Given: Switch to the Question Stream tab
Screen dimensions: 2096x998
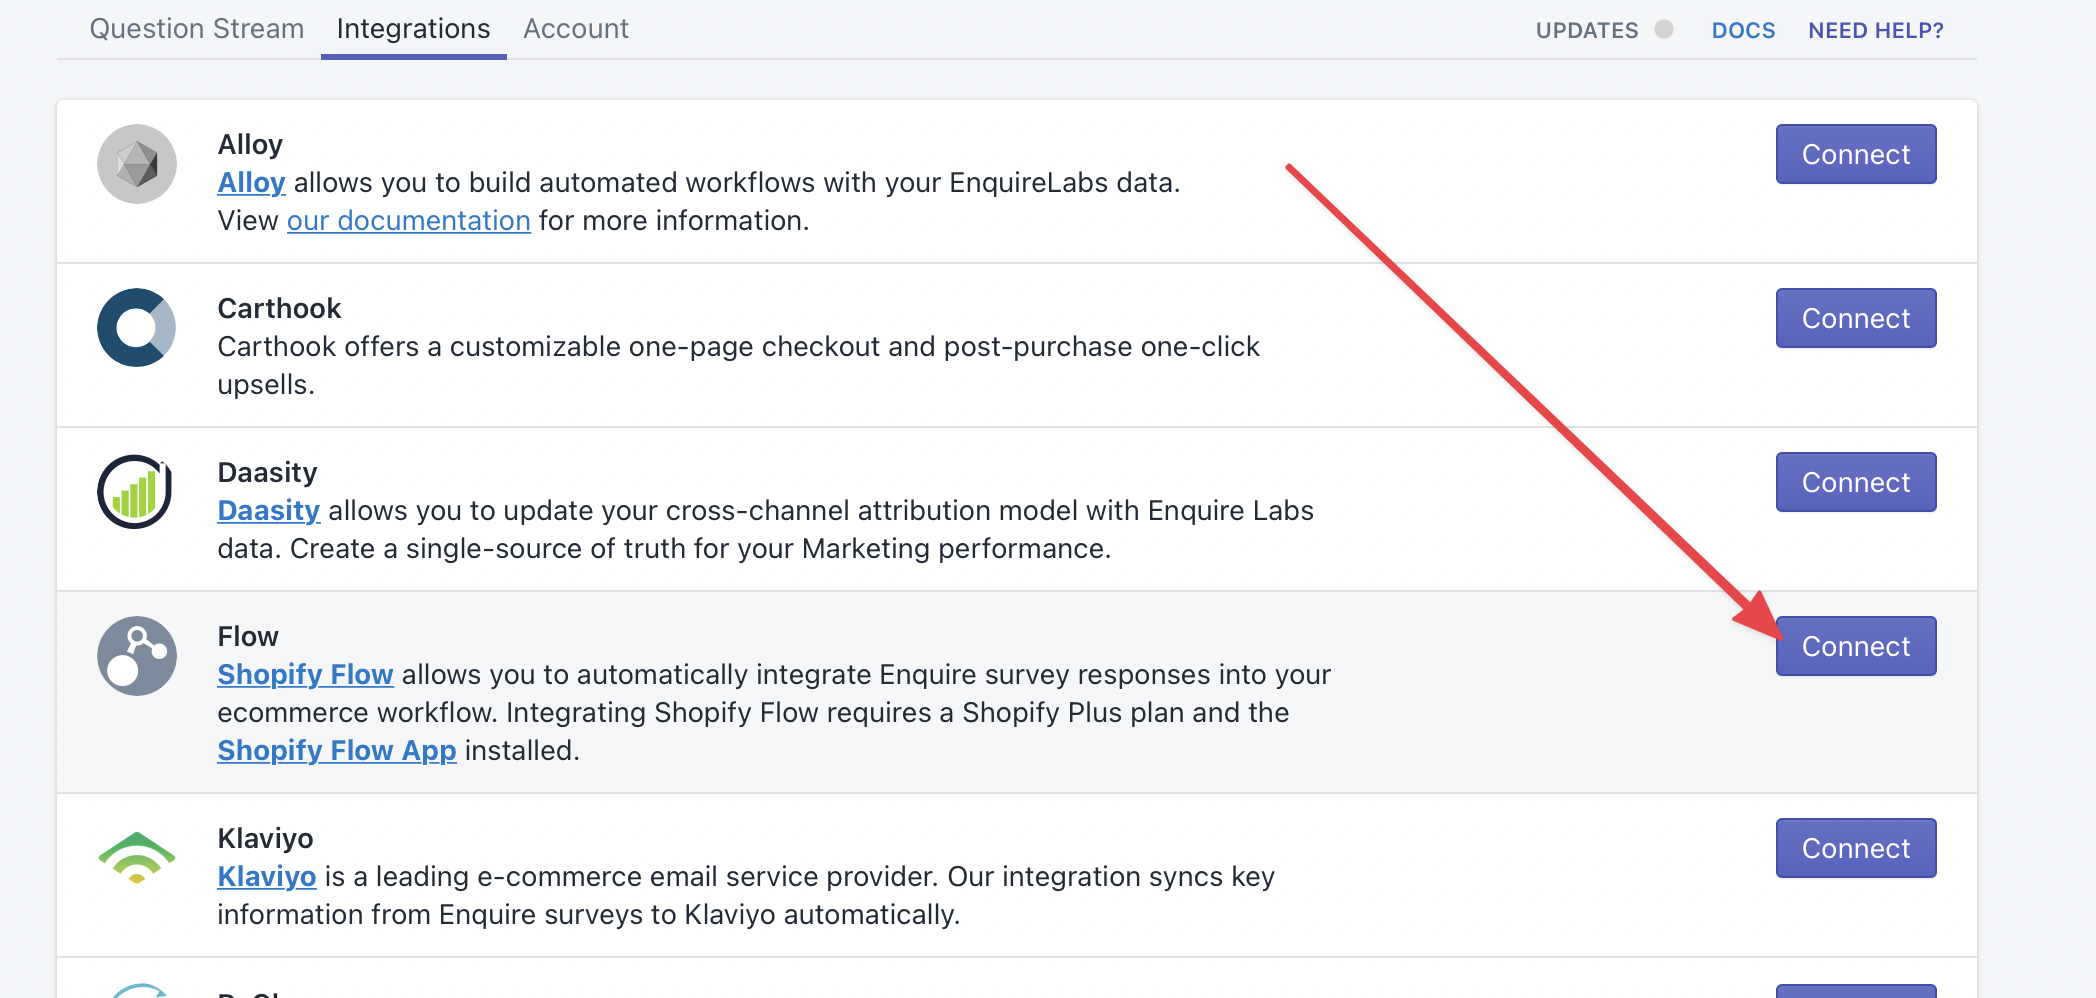Looking at the screenshot, I should point(197,29).
